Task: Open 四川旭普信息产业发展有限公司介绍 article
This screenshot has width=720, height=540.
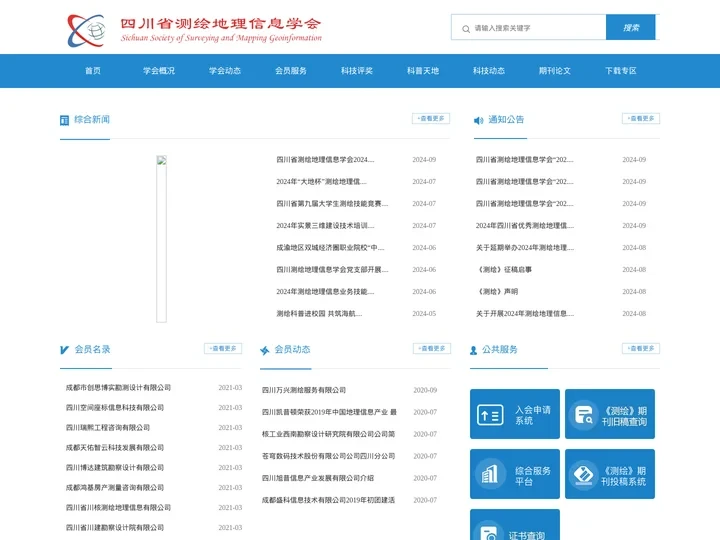Action: point(318,478)
